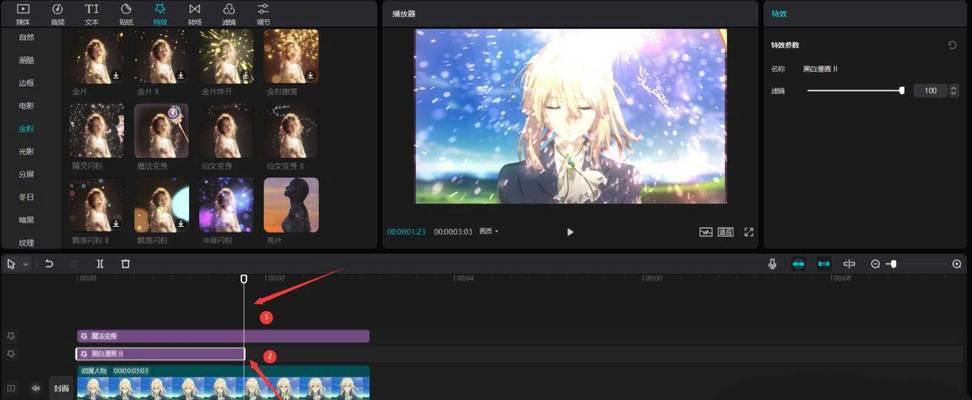Viewport: 972px width, 400px height.
Task: Select the 黑白漫画 II effect clip
Action: pyautogui.click(x=161, y=353)
